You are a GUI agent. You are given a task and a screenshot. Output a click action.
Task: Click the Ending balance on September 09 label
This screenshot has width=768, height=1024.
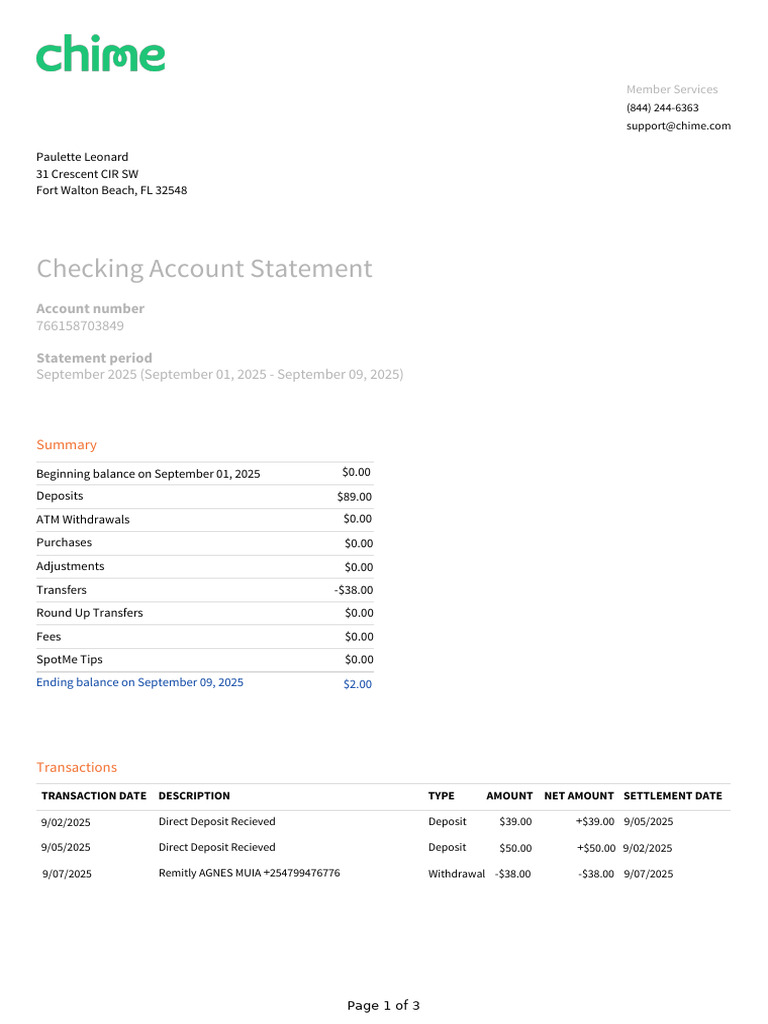coord(139,683)
